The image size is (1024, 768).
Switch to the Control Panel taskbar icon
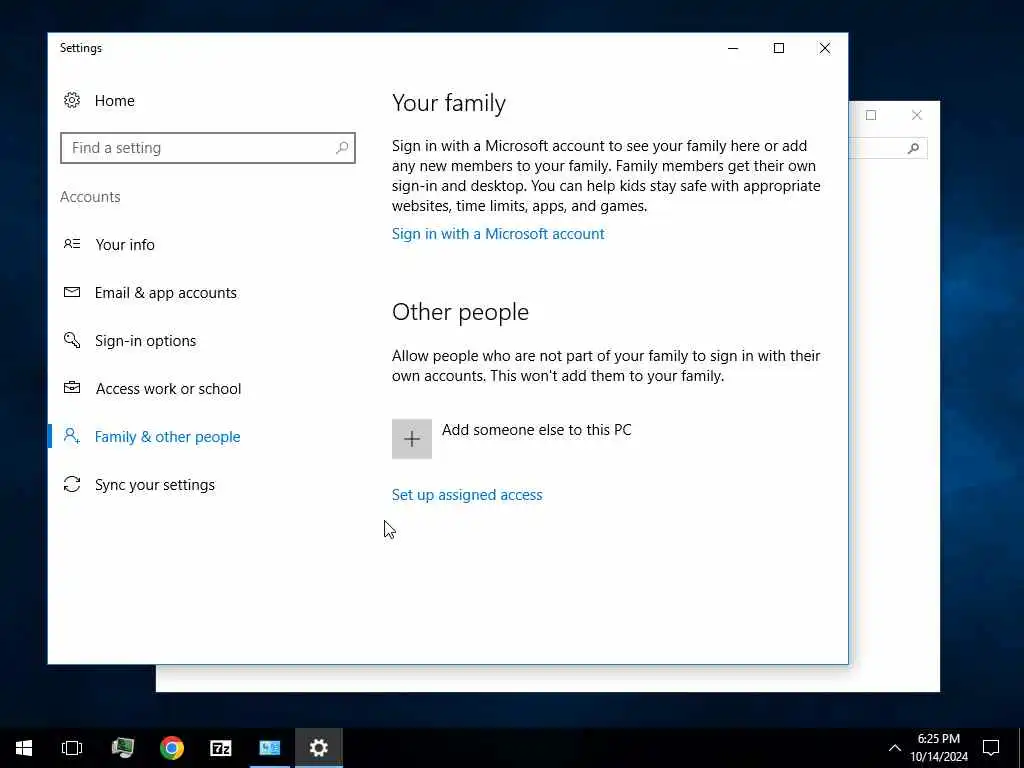[x=270, y=748]
